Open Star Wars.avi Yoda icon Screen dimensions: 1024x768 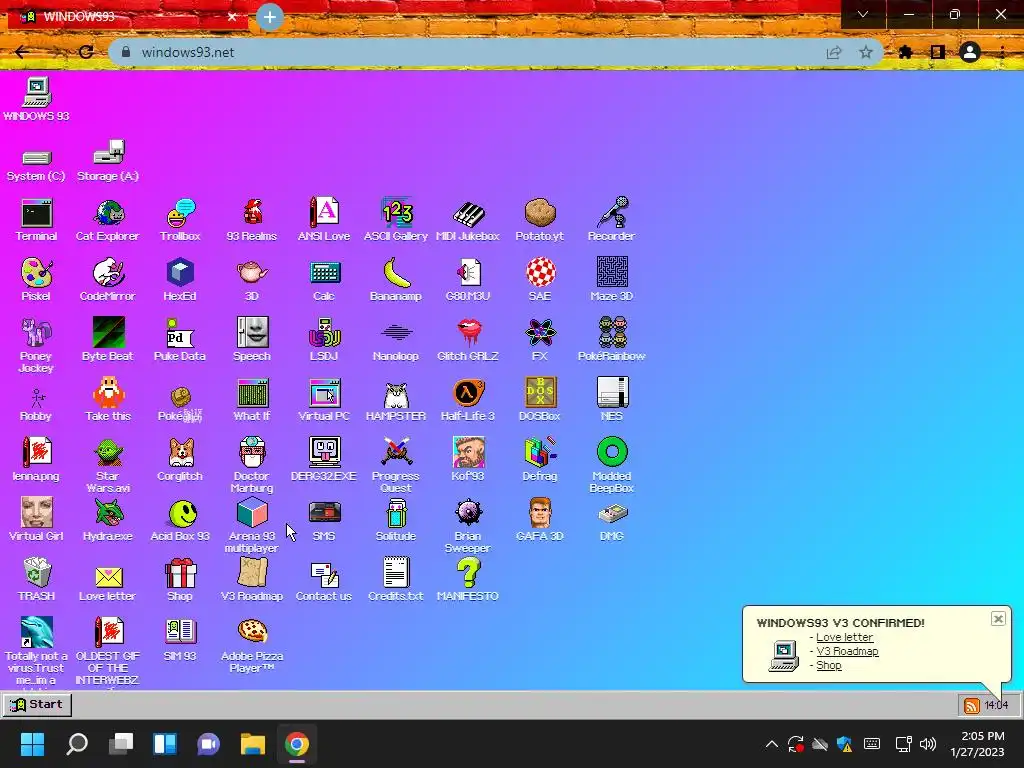108,464
